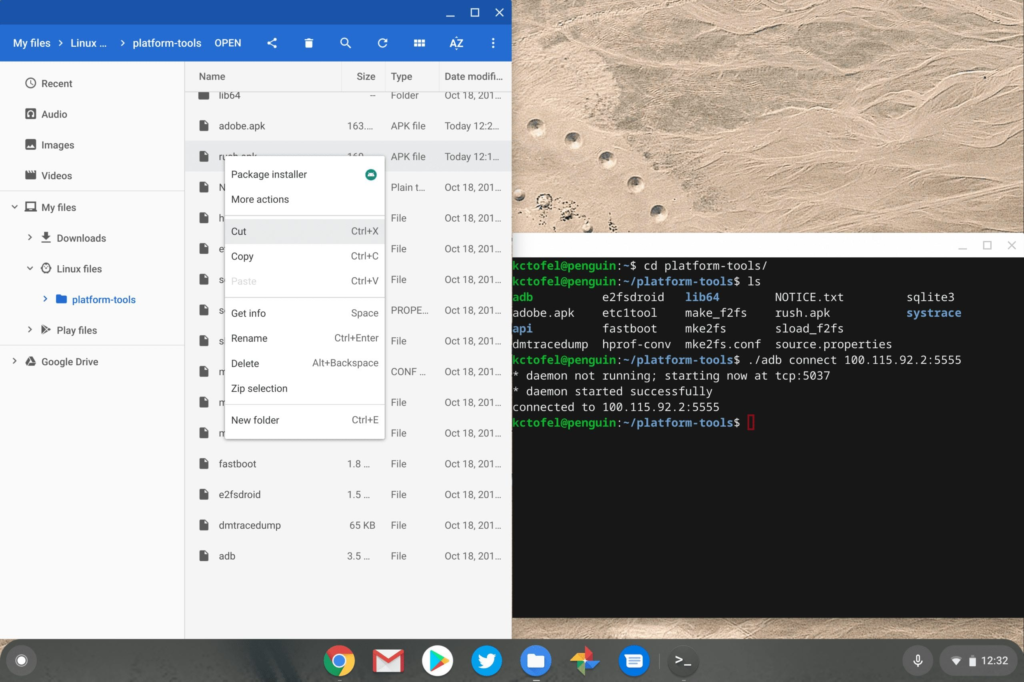Screen dimensions: 1024x682
Task: Click the trash delete icon in toolbar
Action: [308, 43]
